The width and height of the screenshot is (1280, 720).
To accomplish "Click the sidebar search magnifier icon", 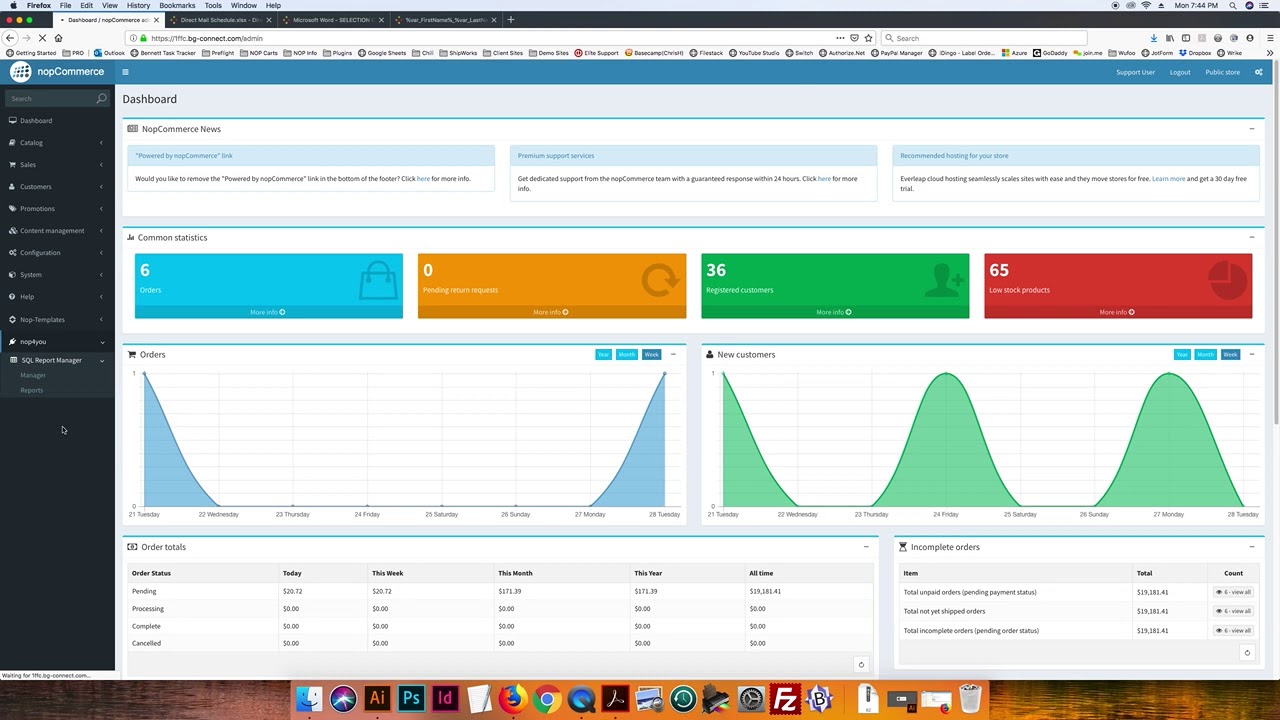I will [101, 98].
